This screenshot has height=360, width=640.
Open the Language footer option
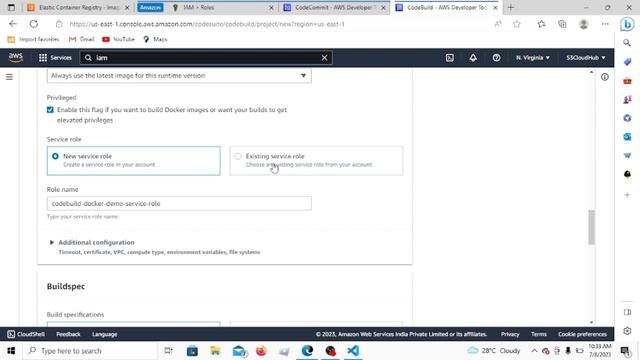point(104,334)
